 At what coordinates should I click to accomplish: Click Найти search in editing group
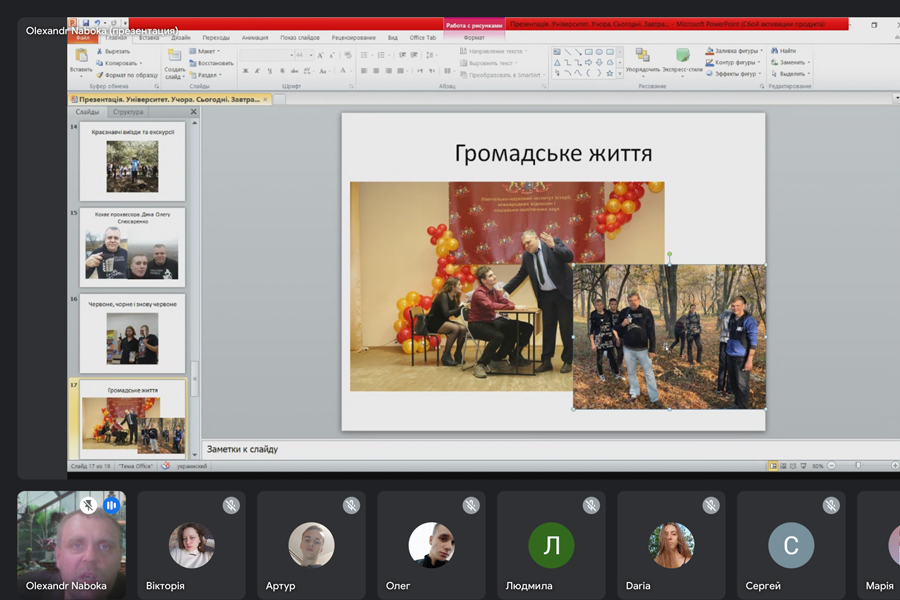click(x=786, y=51)
